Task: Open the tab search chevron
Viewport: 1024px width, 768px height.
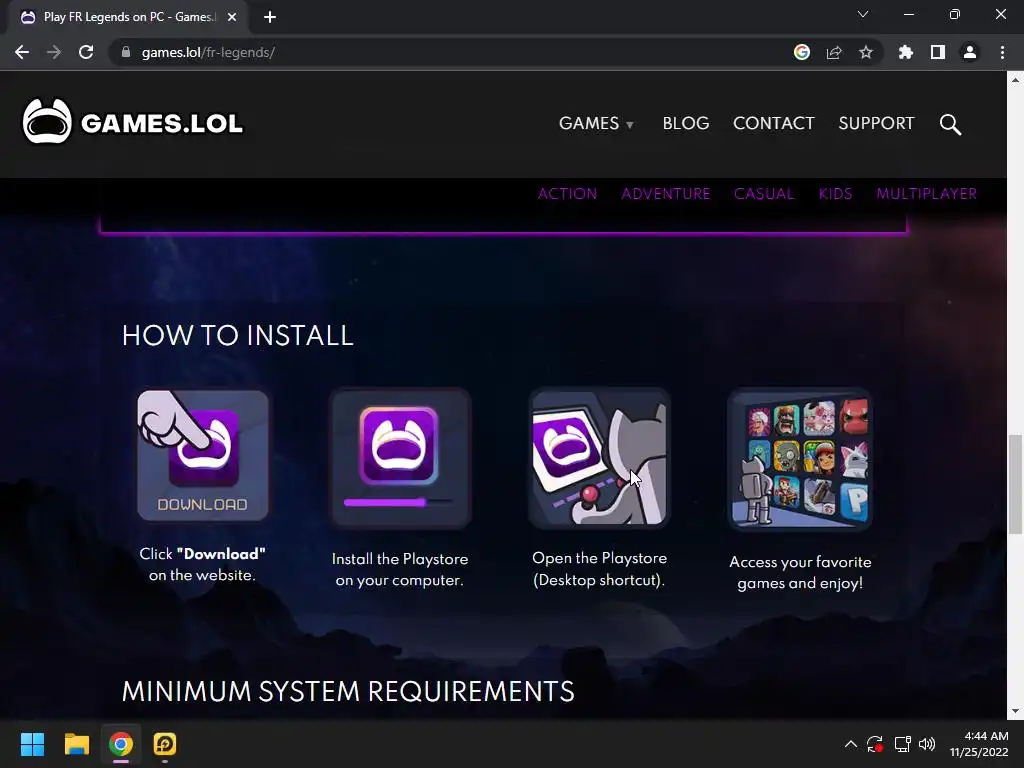Action: [863, 14]
